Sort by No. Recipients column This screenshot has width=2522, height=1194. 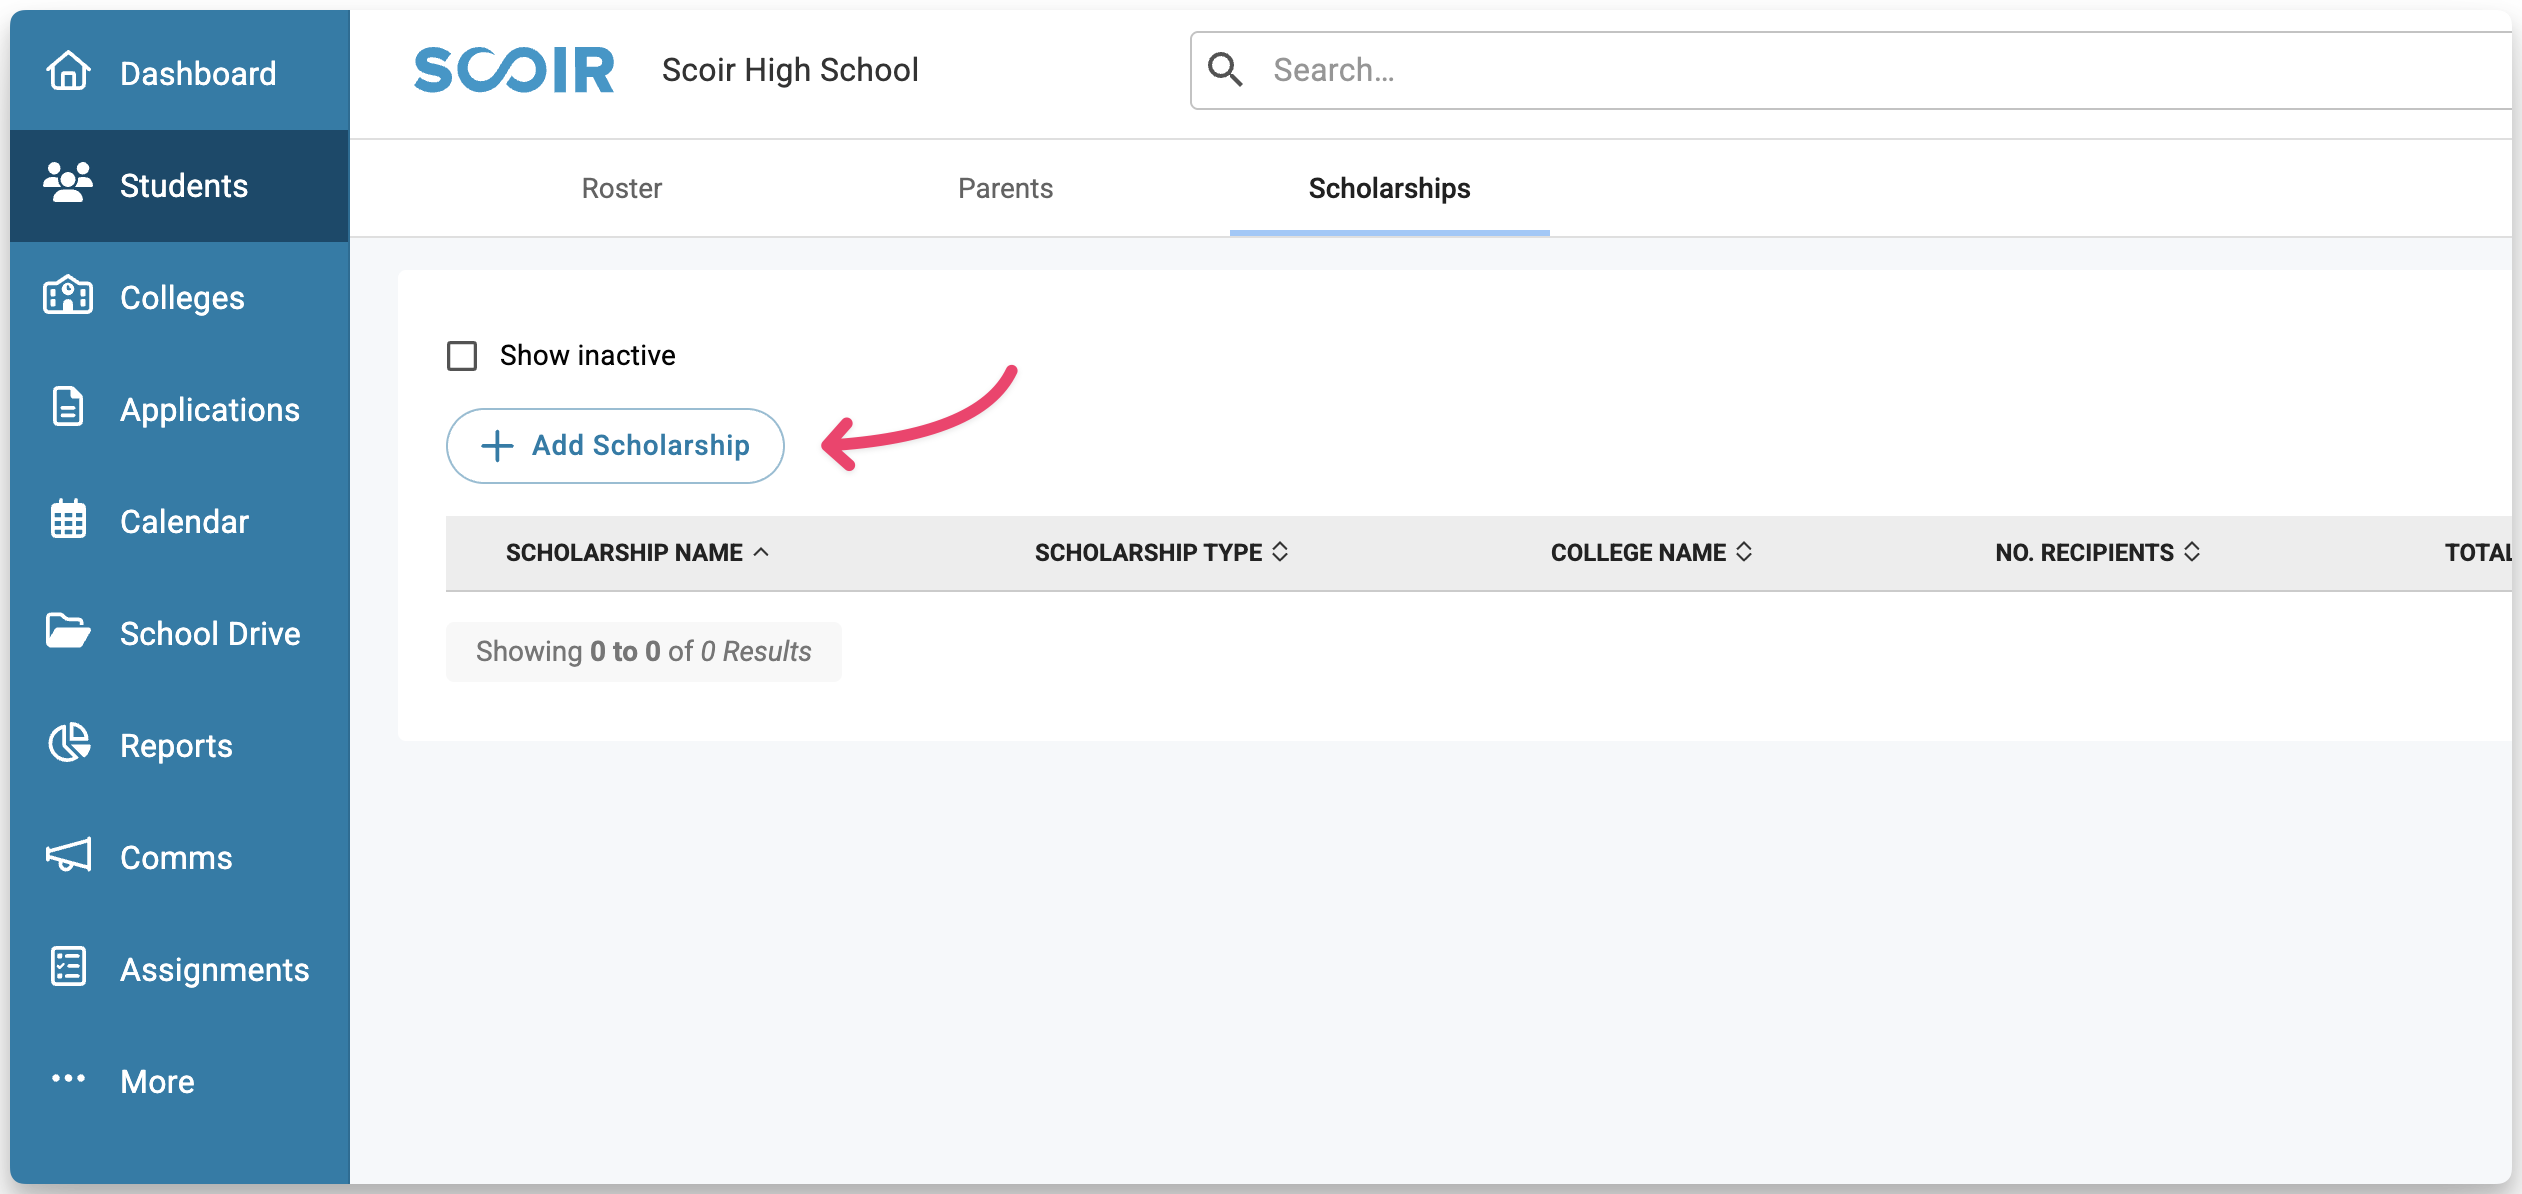[x=2192, y=552]
